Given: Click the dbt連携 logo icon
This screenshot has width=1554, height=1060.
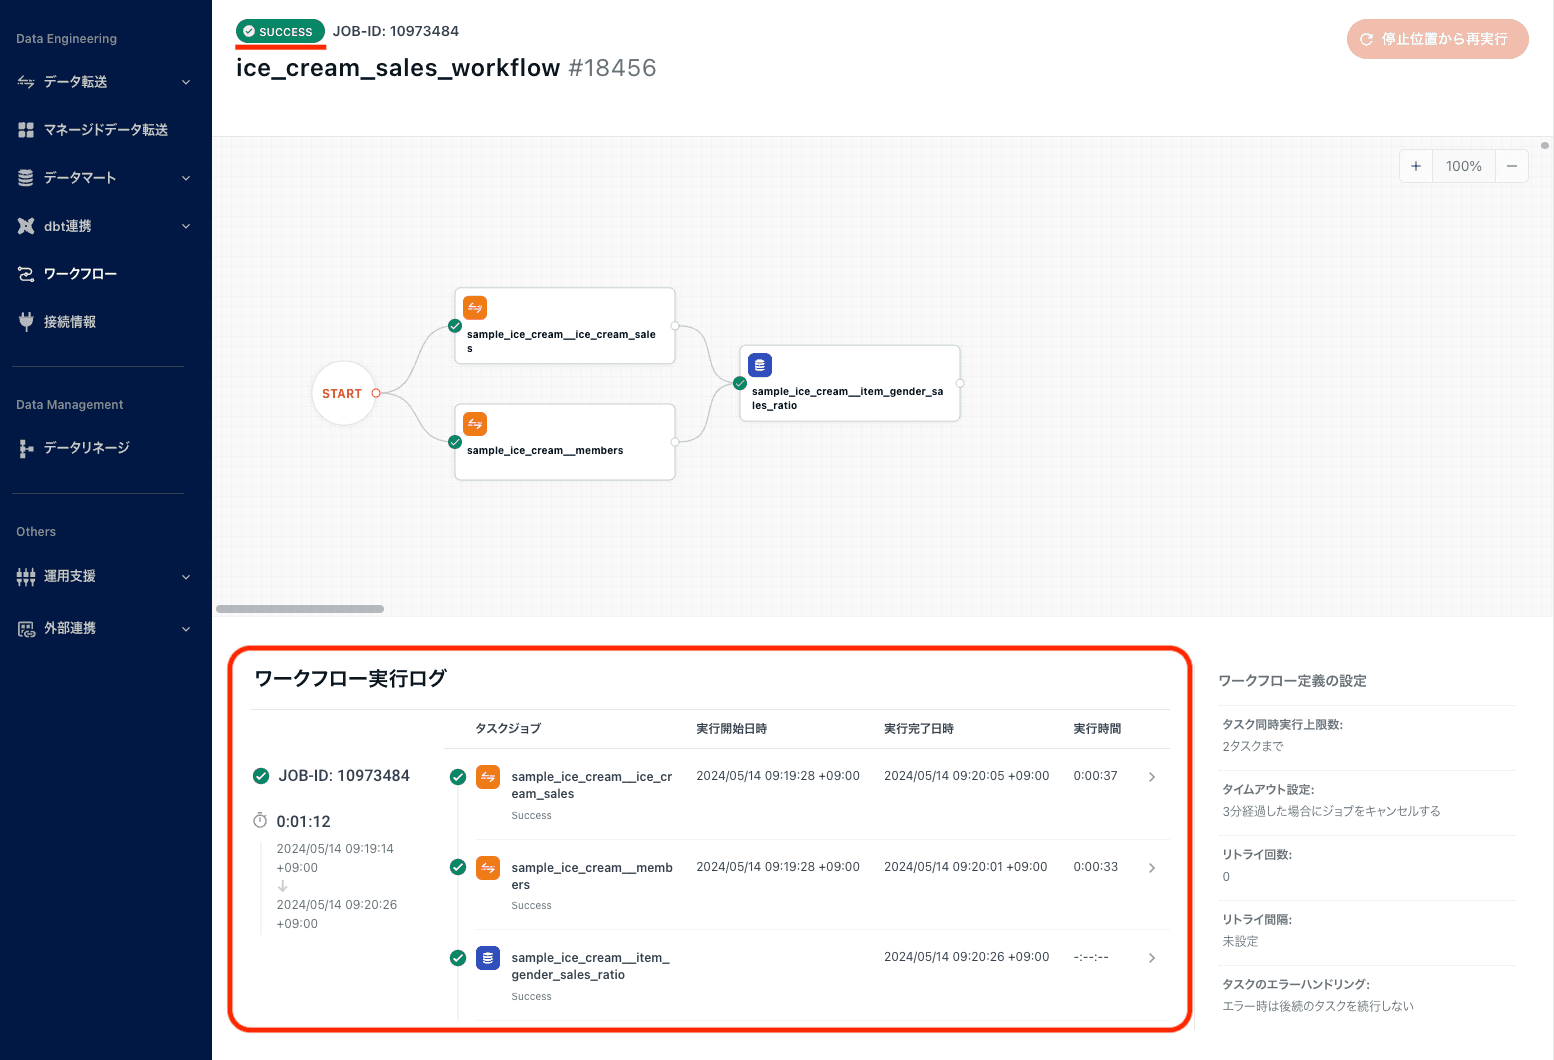Looking at the screenshot, I should coord(26,226).
